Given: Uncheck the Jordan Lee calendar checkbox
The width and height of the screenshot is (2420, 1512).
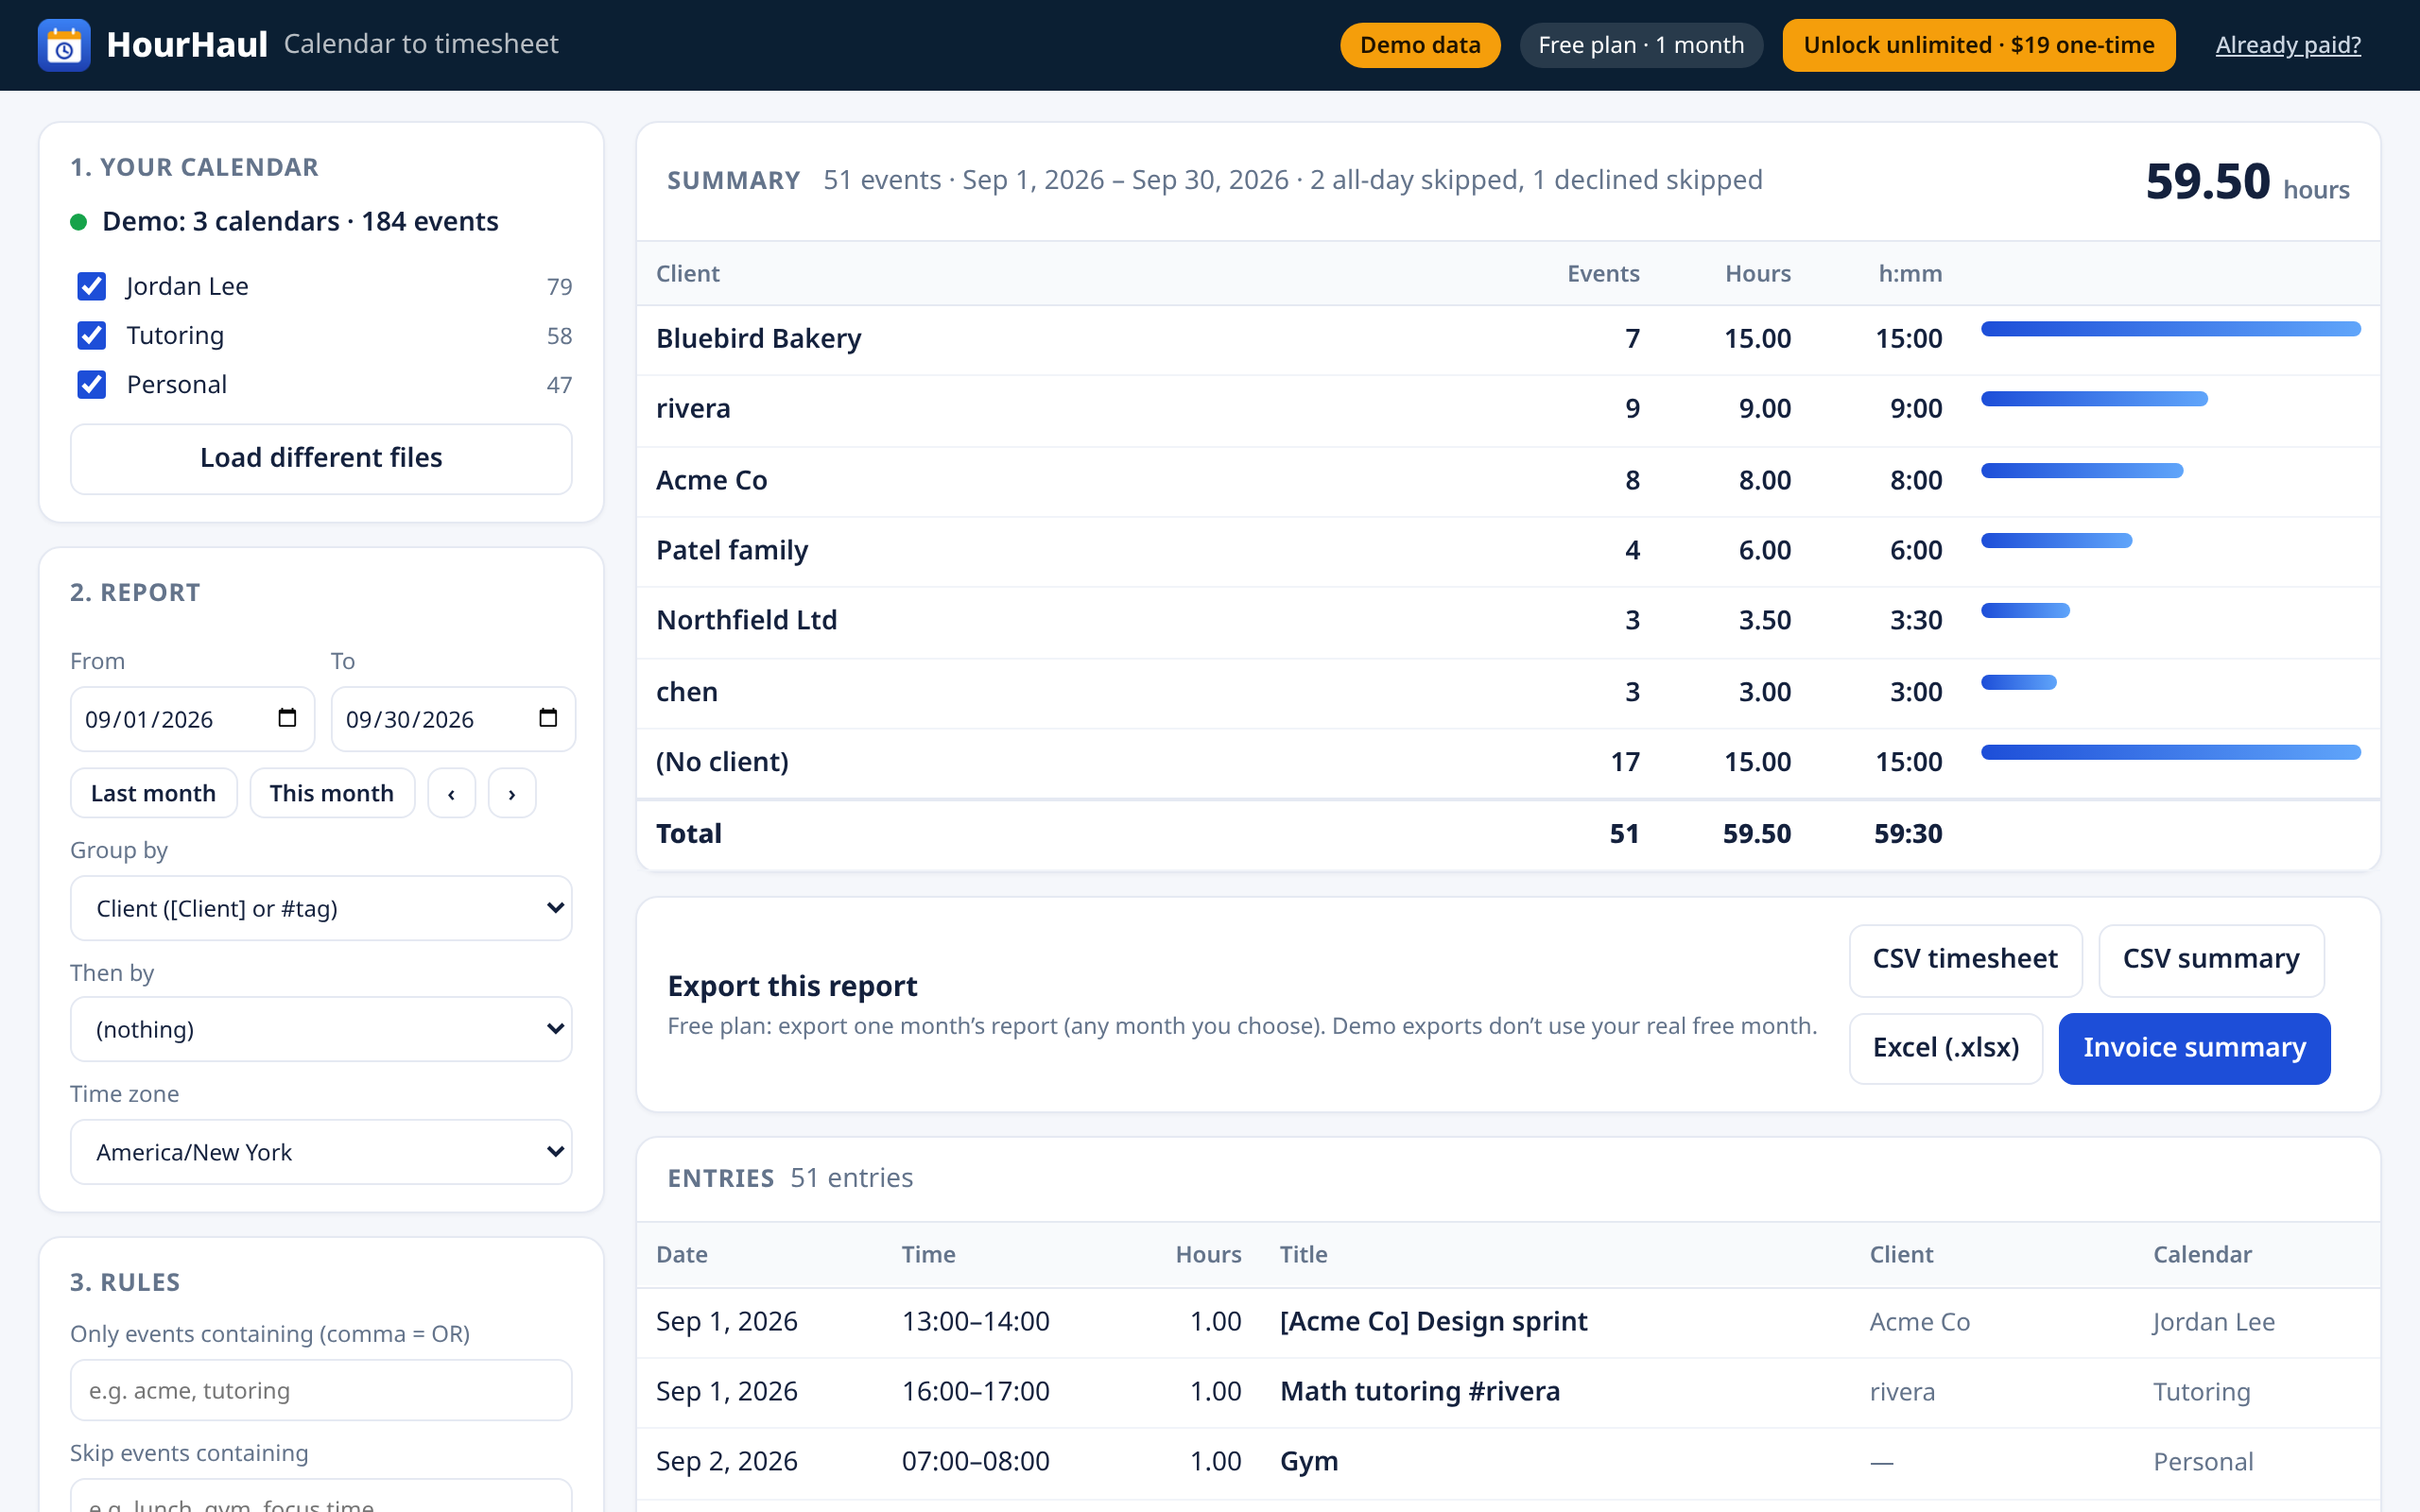Looking at the screenshot, I should (92, 286).
